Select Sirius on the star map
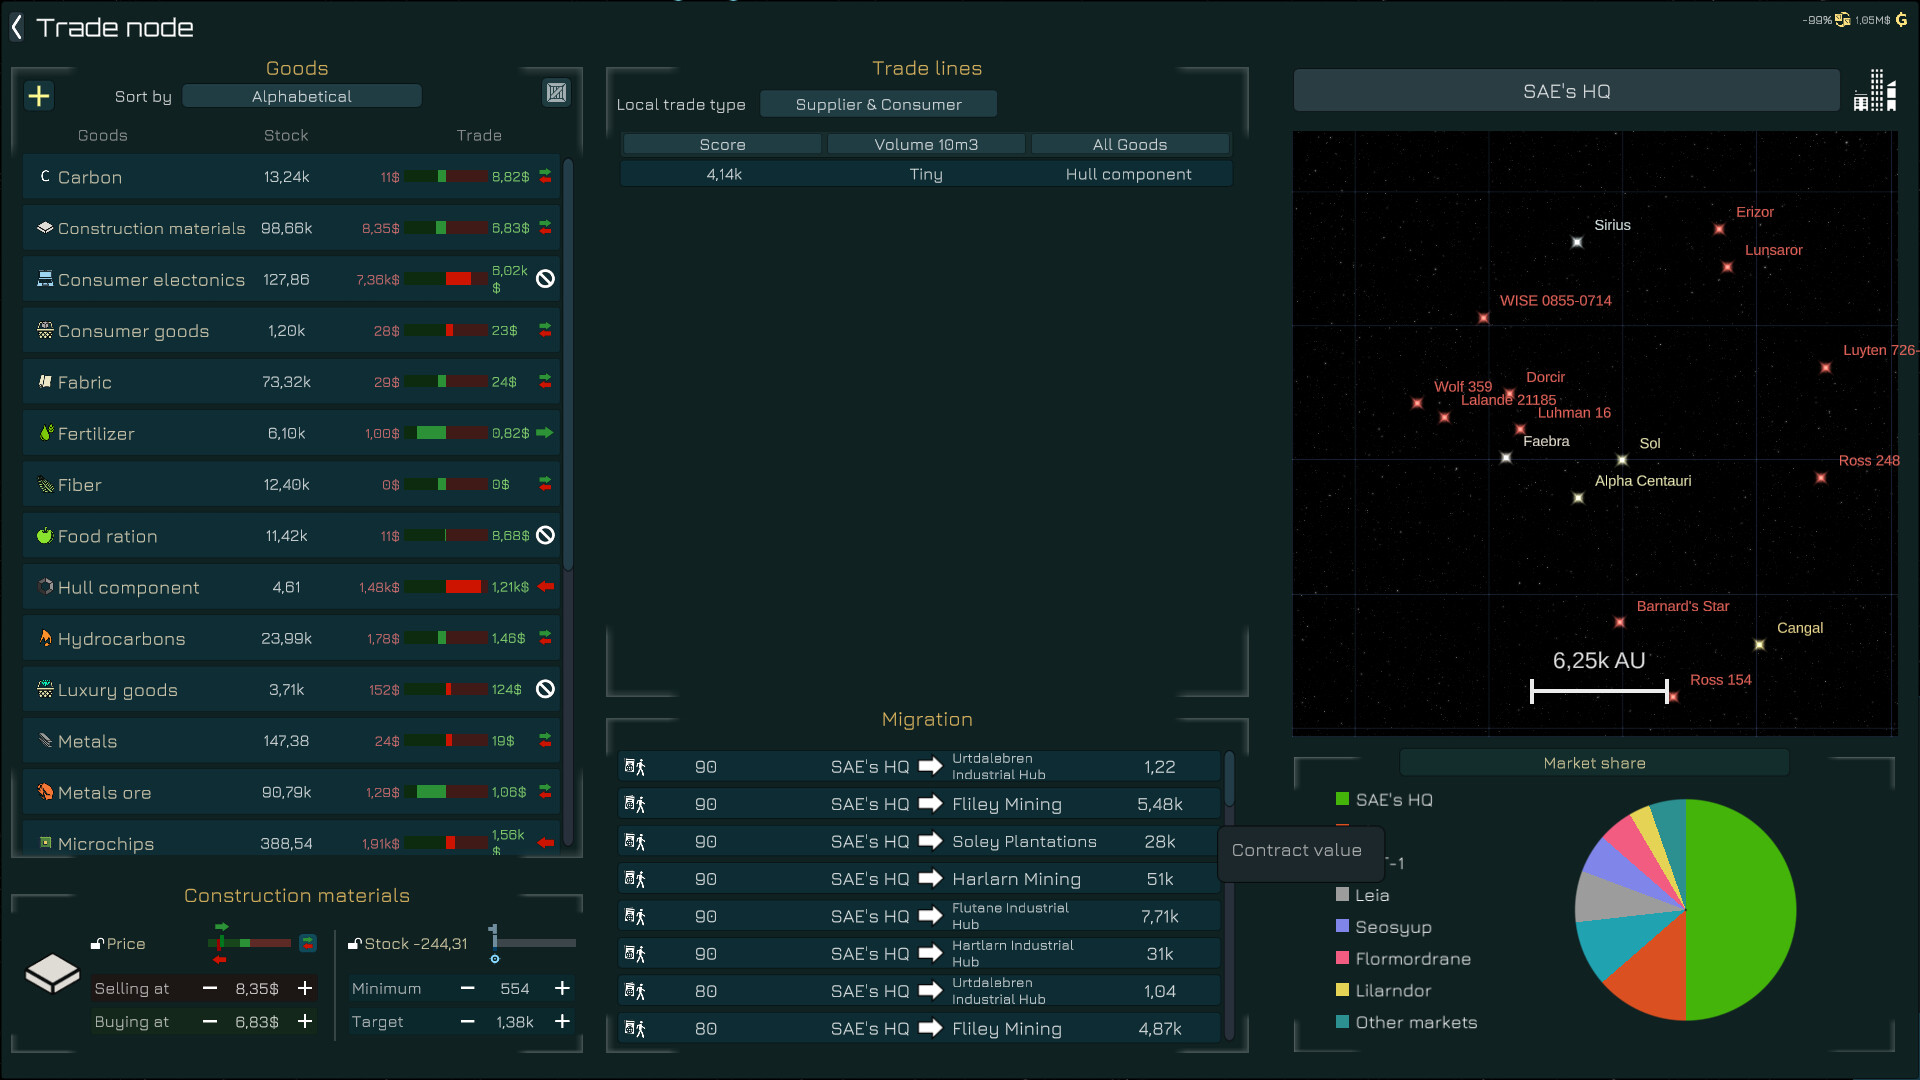The image size is (1920, 1080). (x=1577, y=242)
